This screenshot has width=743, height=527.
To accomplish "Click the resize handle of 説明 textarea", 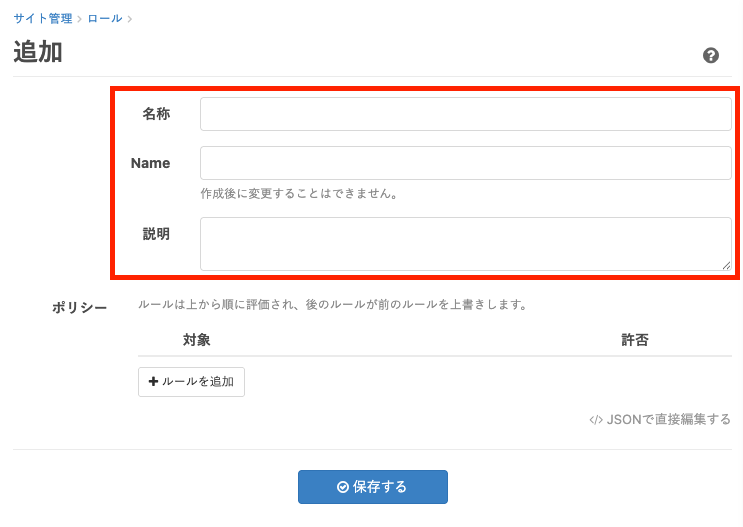I will [x=726, y=265].
